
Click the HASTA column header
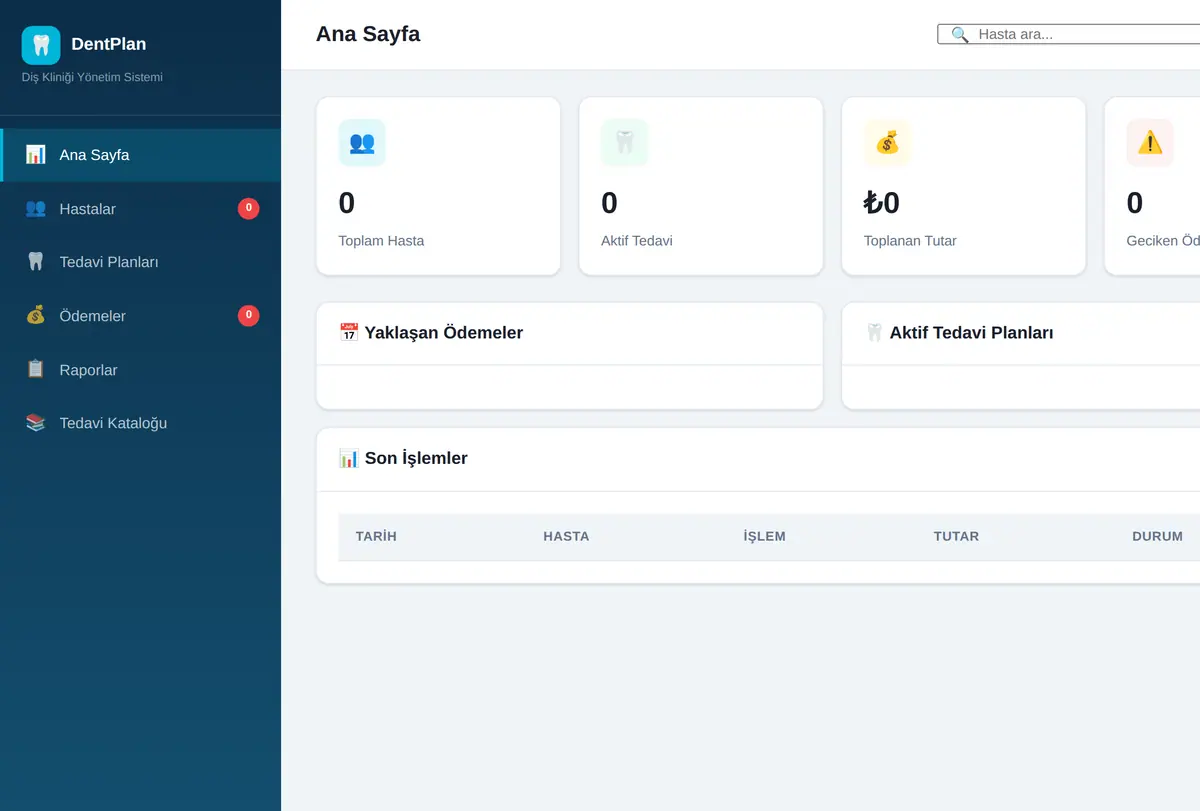pyautogui.click(x=566, y=536)
